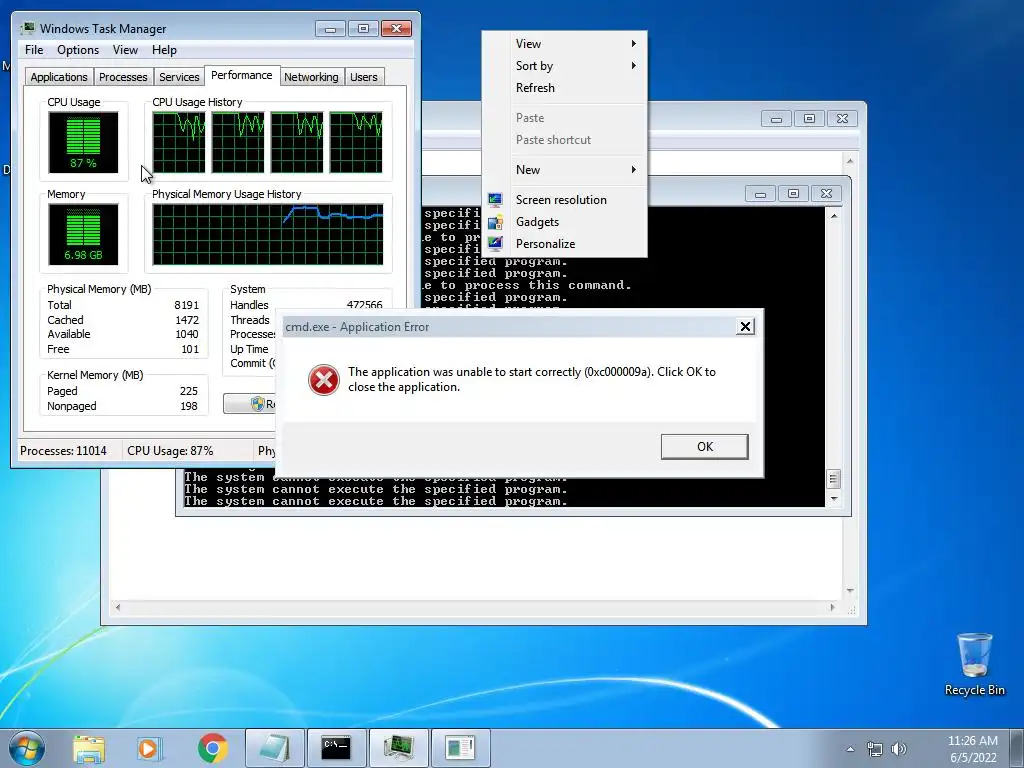This screenshot has height=768, width=1024.
Task: Switch to the Command Prompt taskbar button
Action: 336,748
